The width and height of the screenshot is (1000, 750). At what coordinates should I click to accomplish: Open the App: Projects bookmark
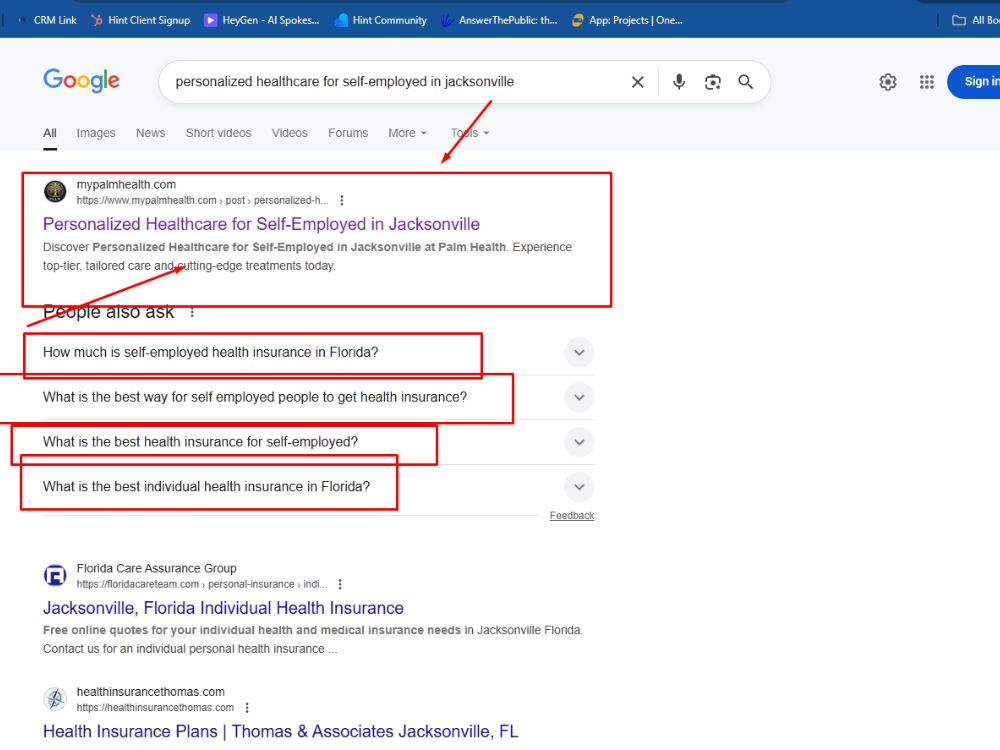[628, 20]
